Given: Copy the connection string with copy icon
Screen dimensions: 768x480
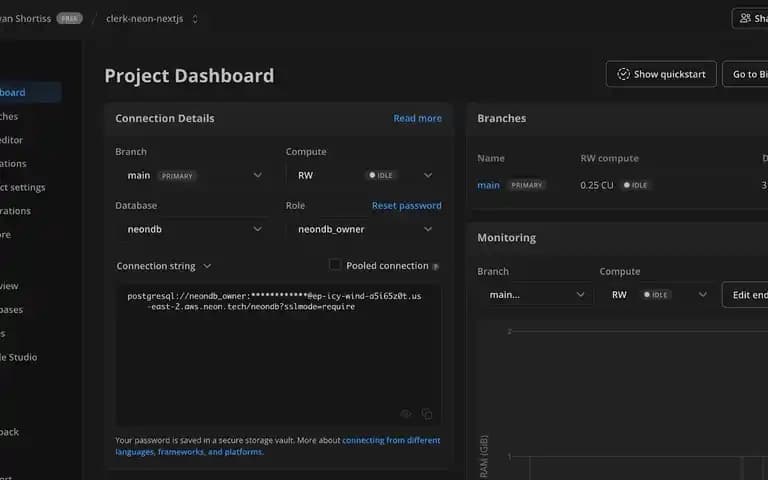Looking at the screenshot, I should (x=427, y=414).
